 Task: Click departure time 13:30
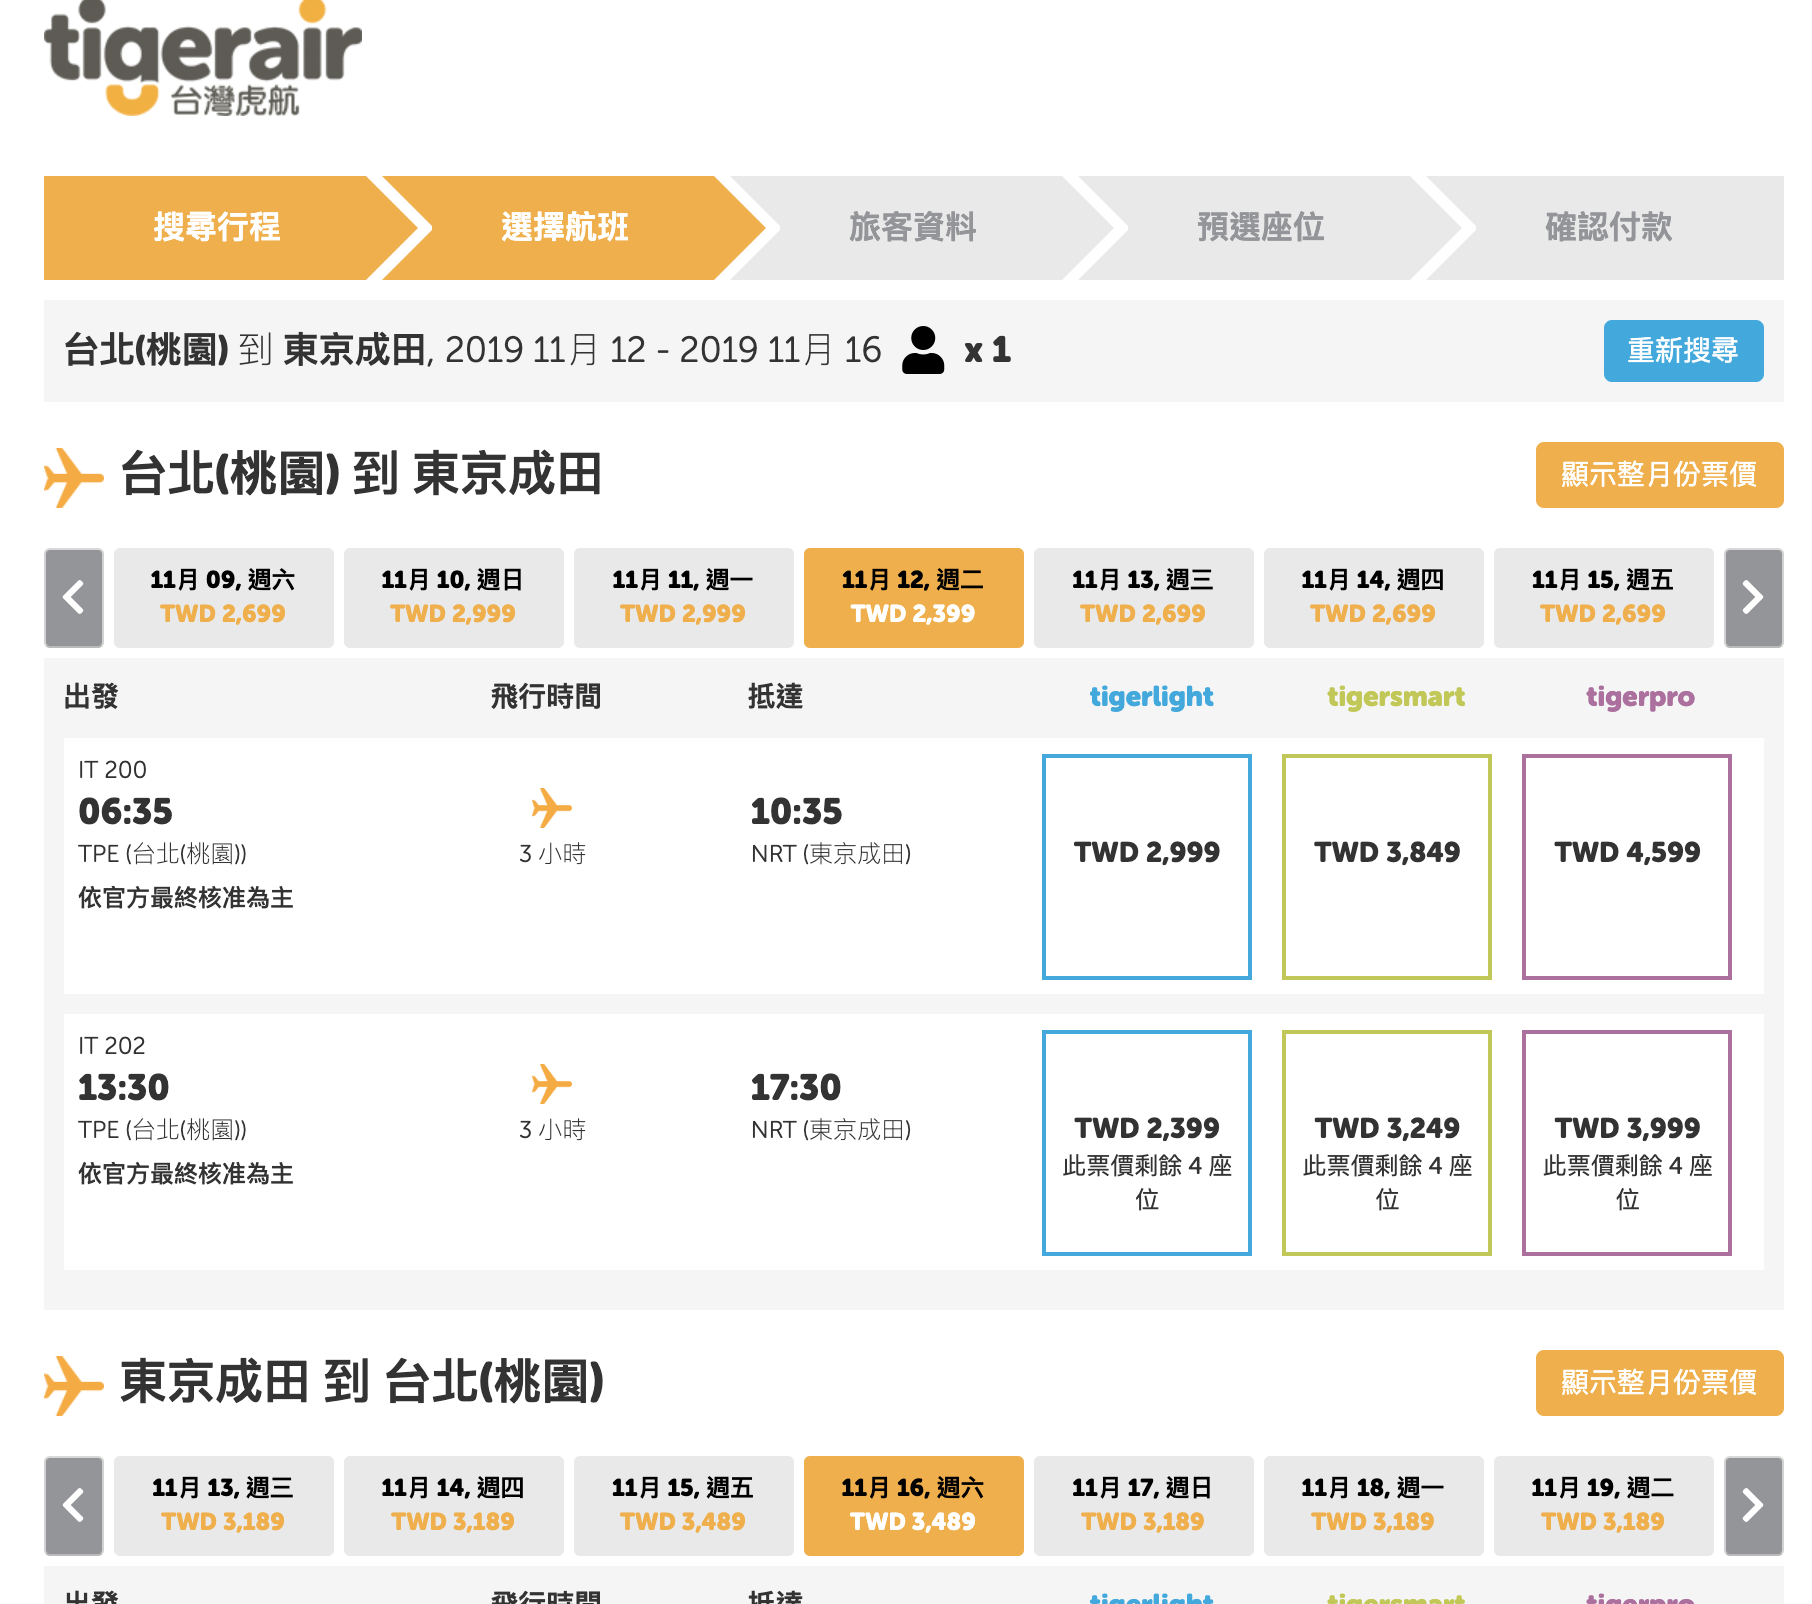coord(124,1087)
